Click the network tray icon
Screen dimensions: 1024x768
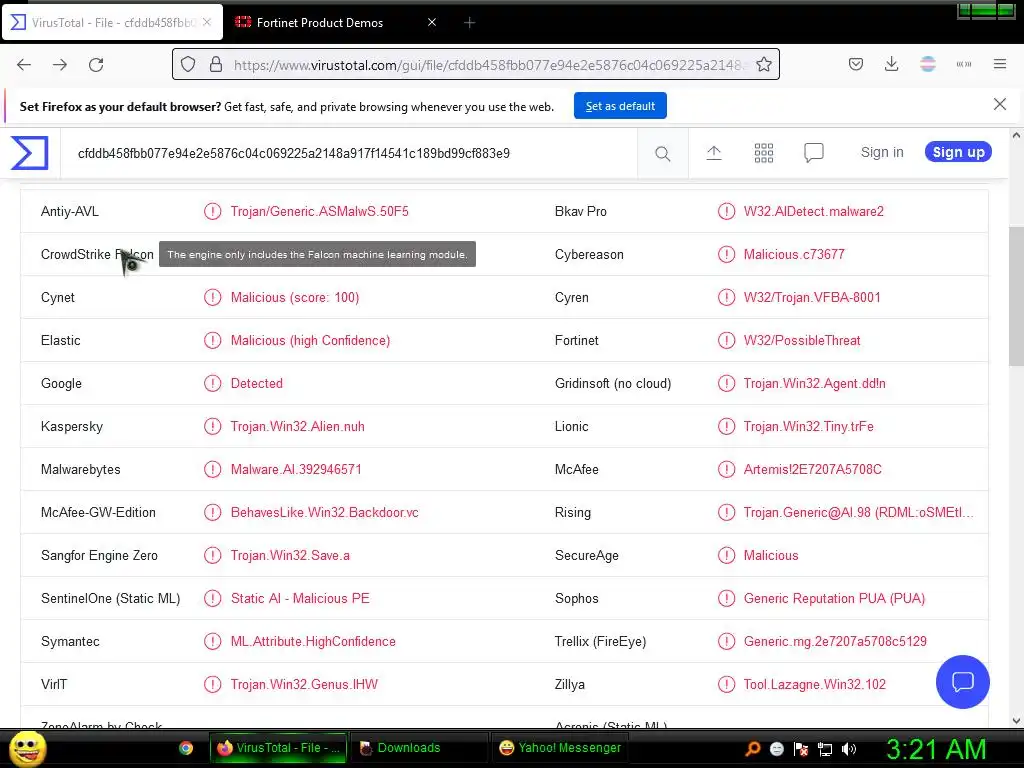click(x=825, y=749)
